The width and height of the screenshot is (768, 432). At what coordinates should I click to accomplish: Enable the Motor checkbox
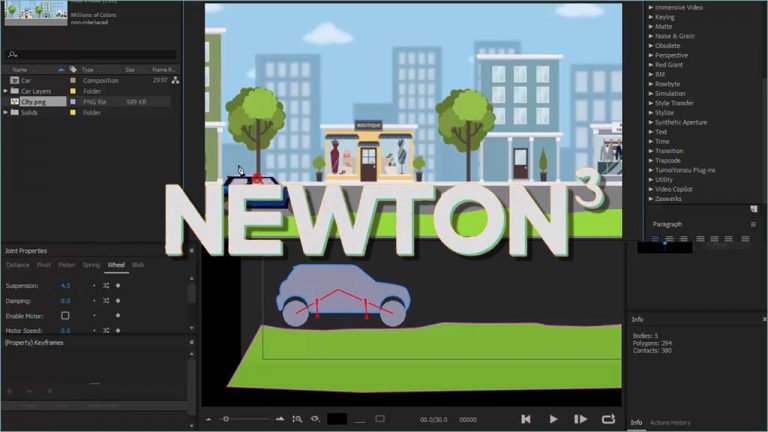65,315
